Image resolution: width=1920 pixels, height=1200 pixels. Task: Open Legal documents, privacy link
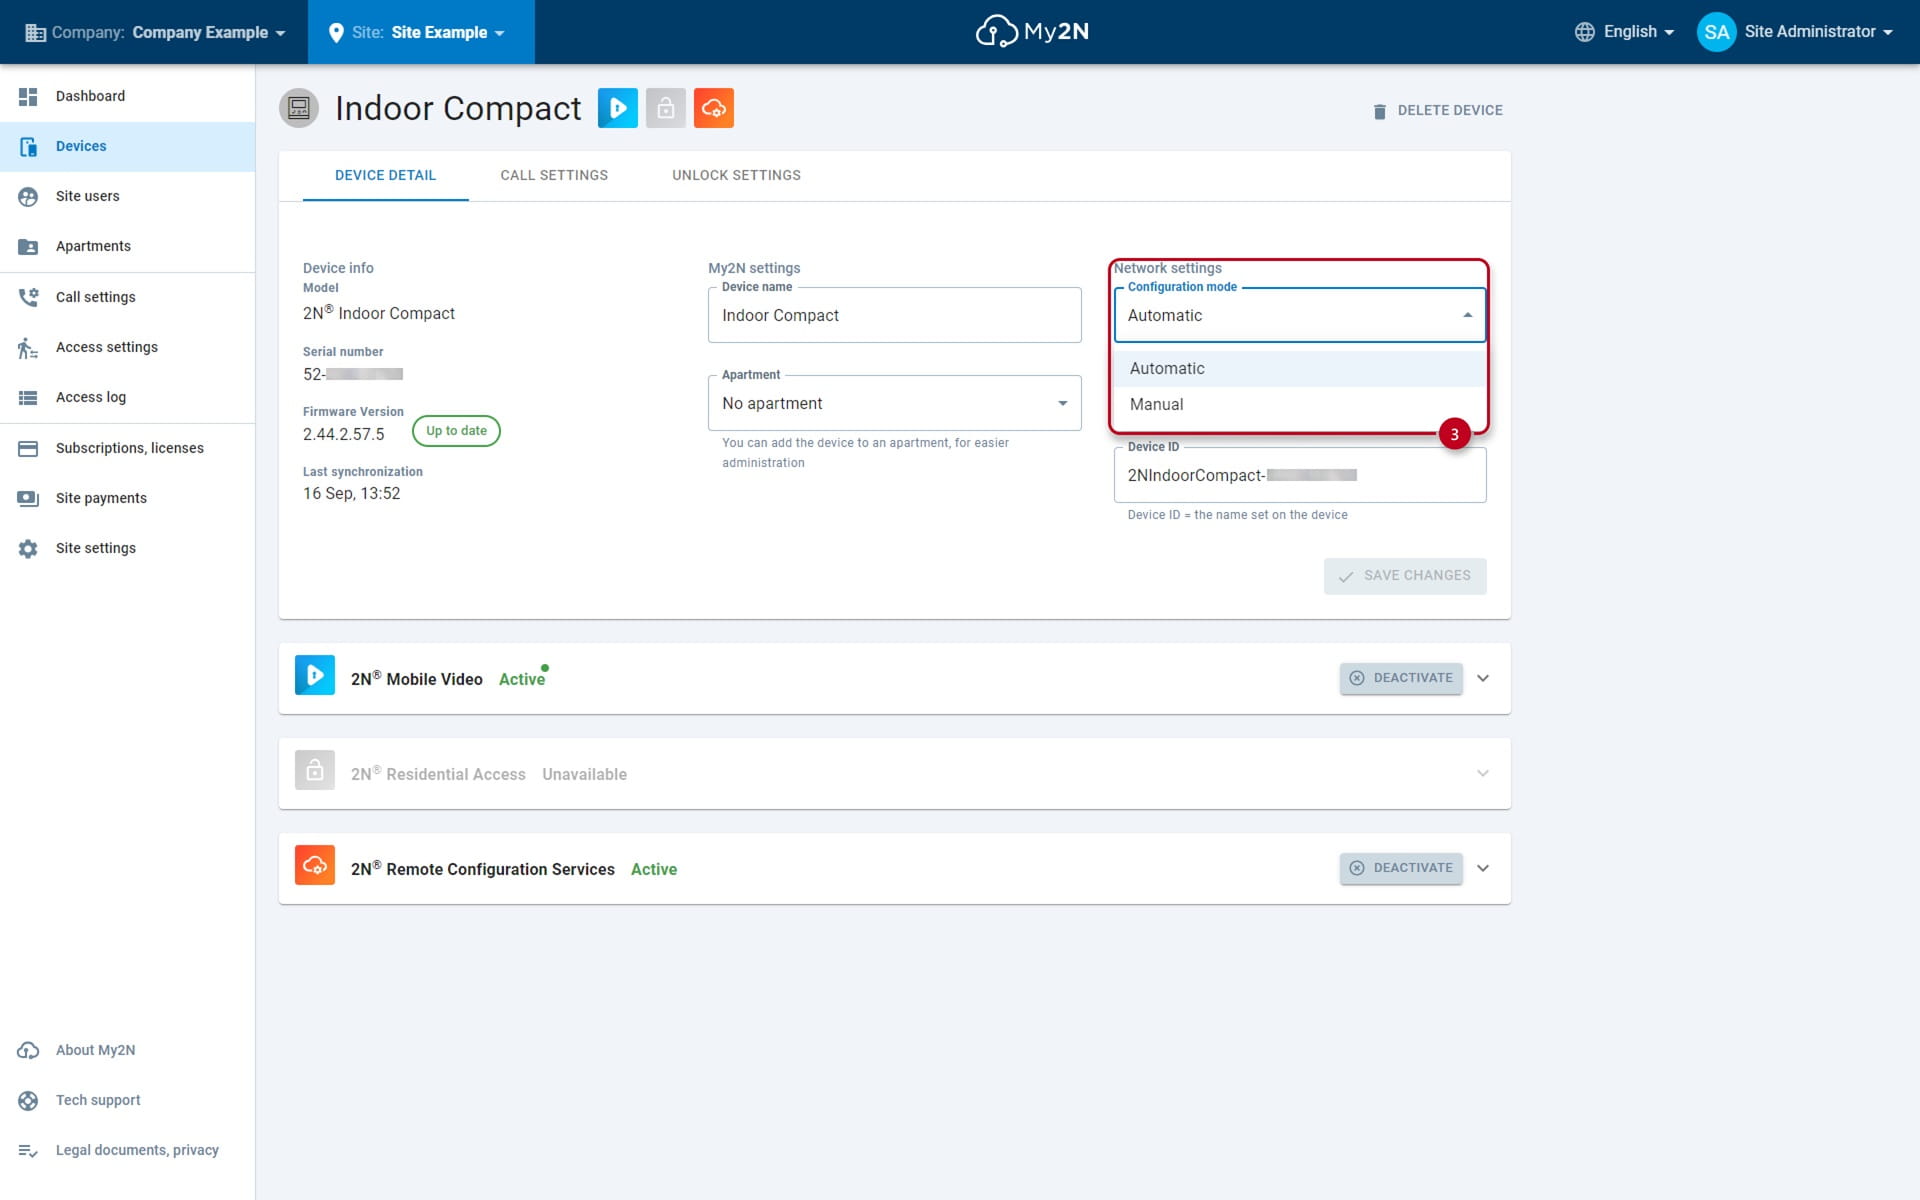(127, 1150)
